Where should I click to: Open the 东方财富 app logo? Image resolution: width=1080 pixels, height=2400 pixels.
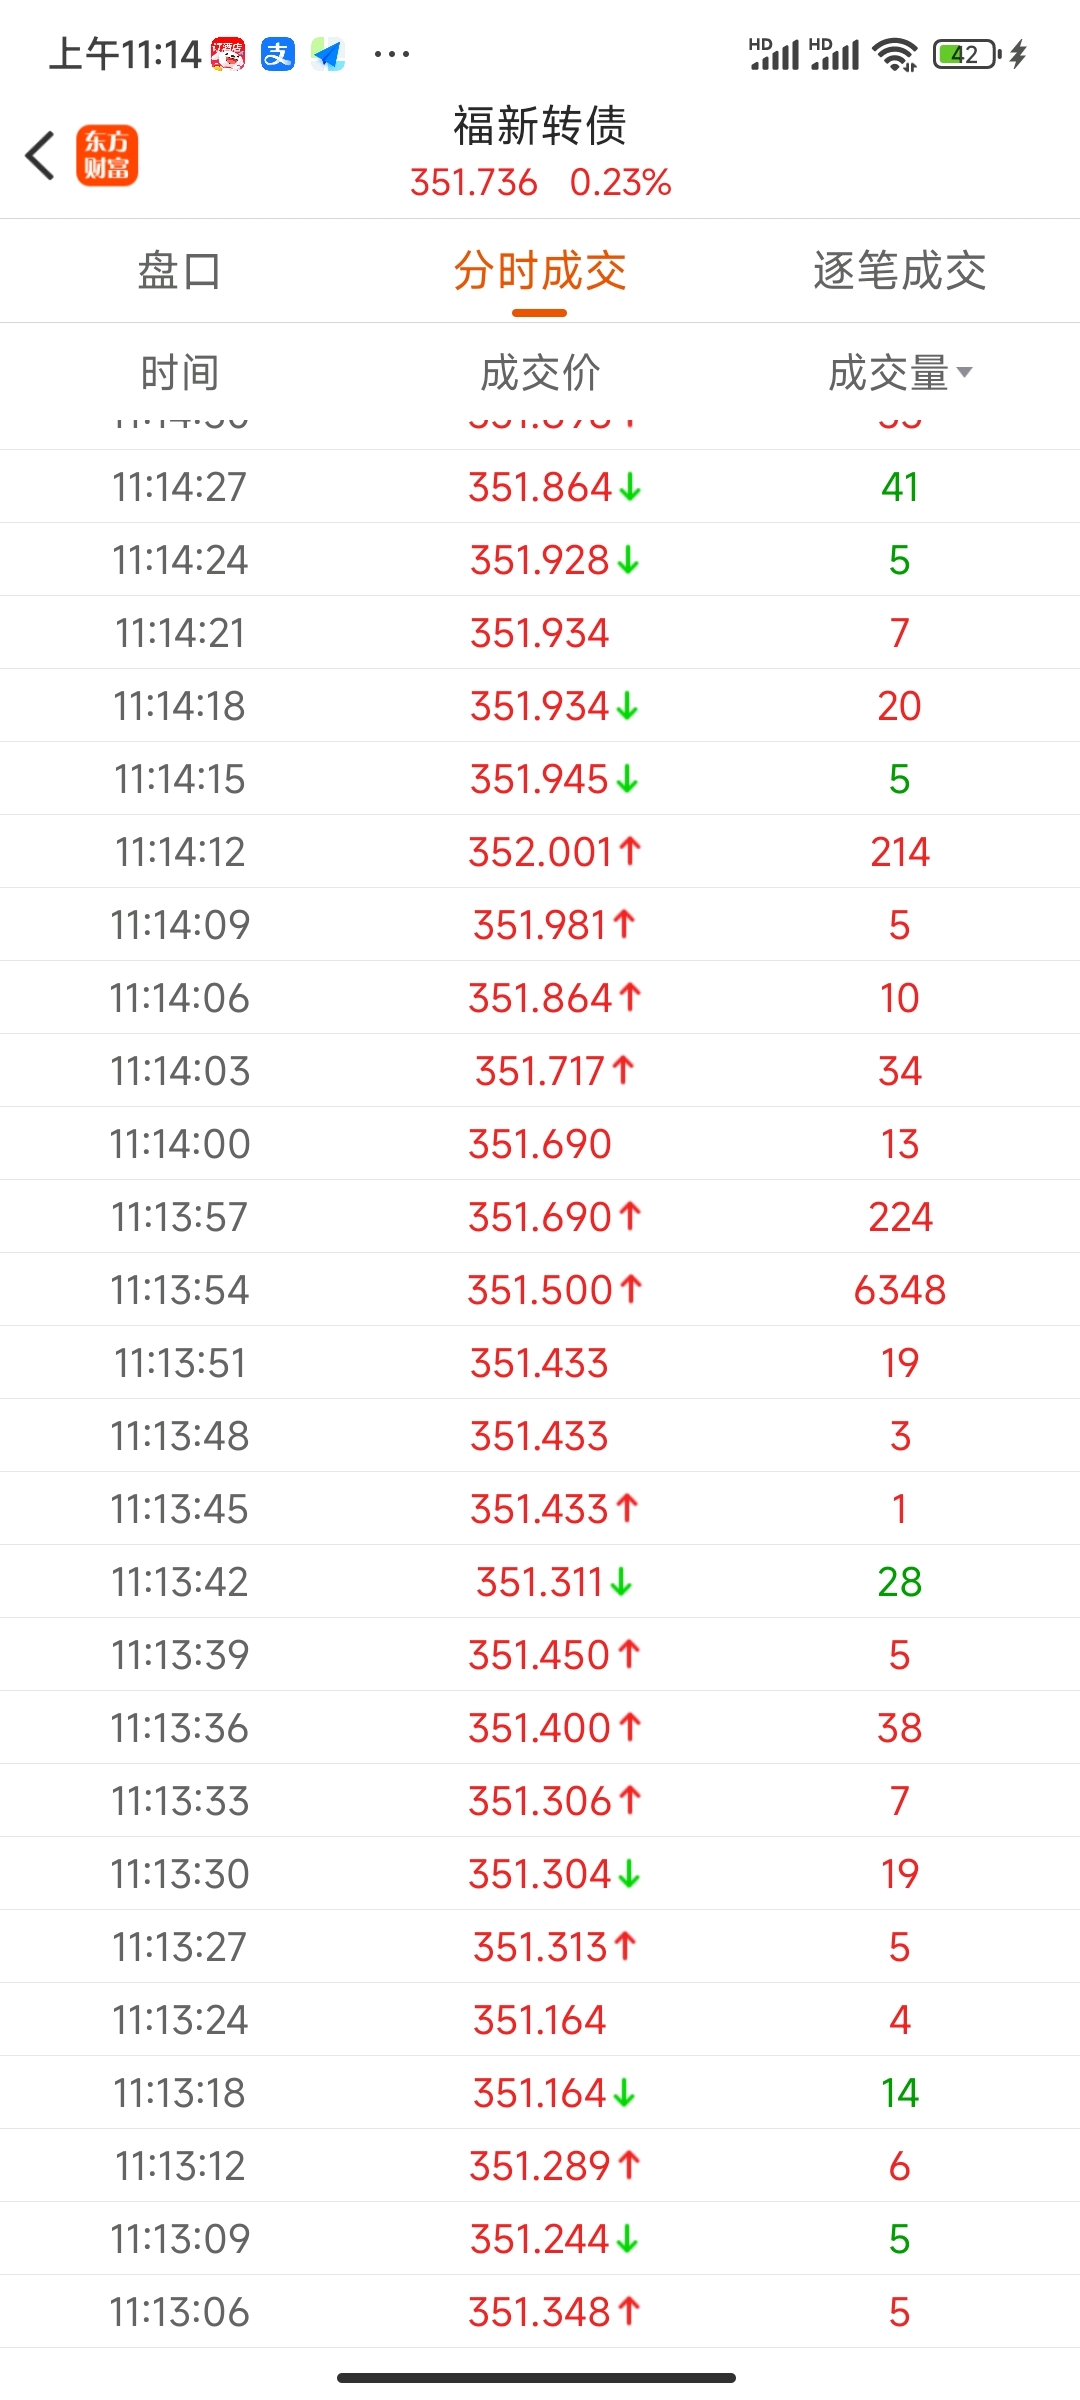click(x=107, y=156)
